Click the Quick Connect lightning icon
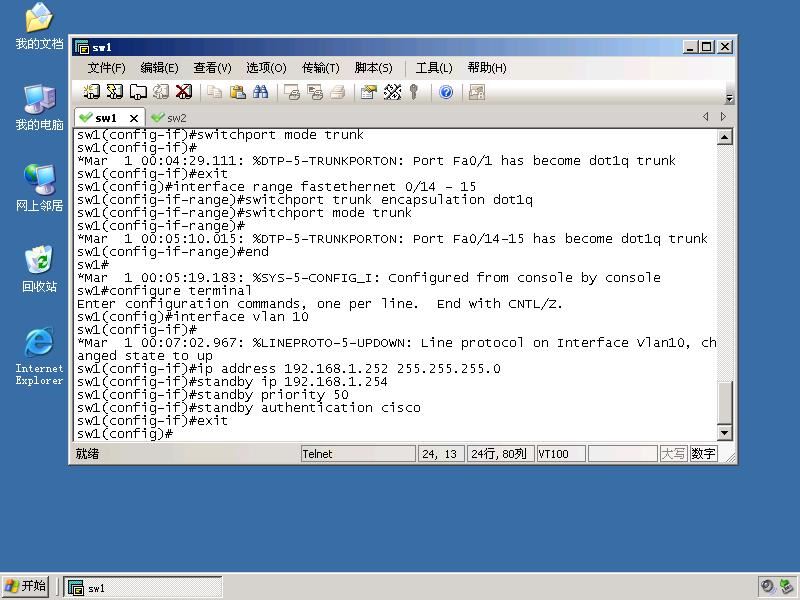Image resolution: width=800 pixels, height=600 pixels. click(114, 92)
